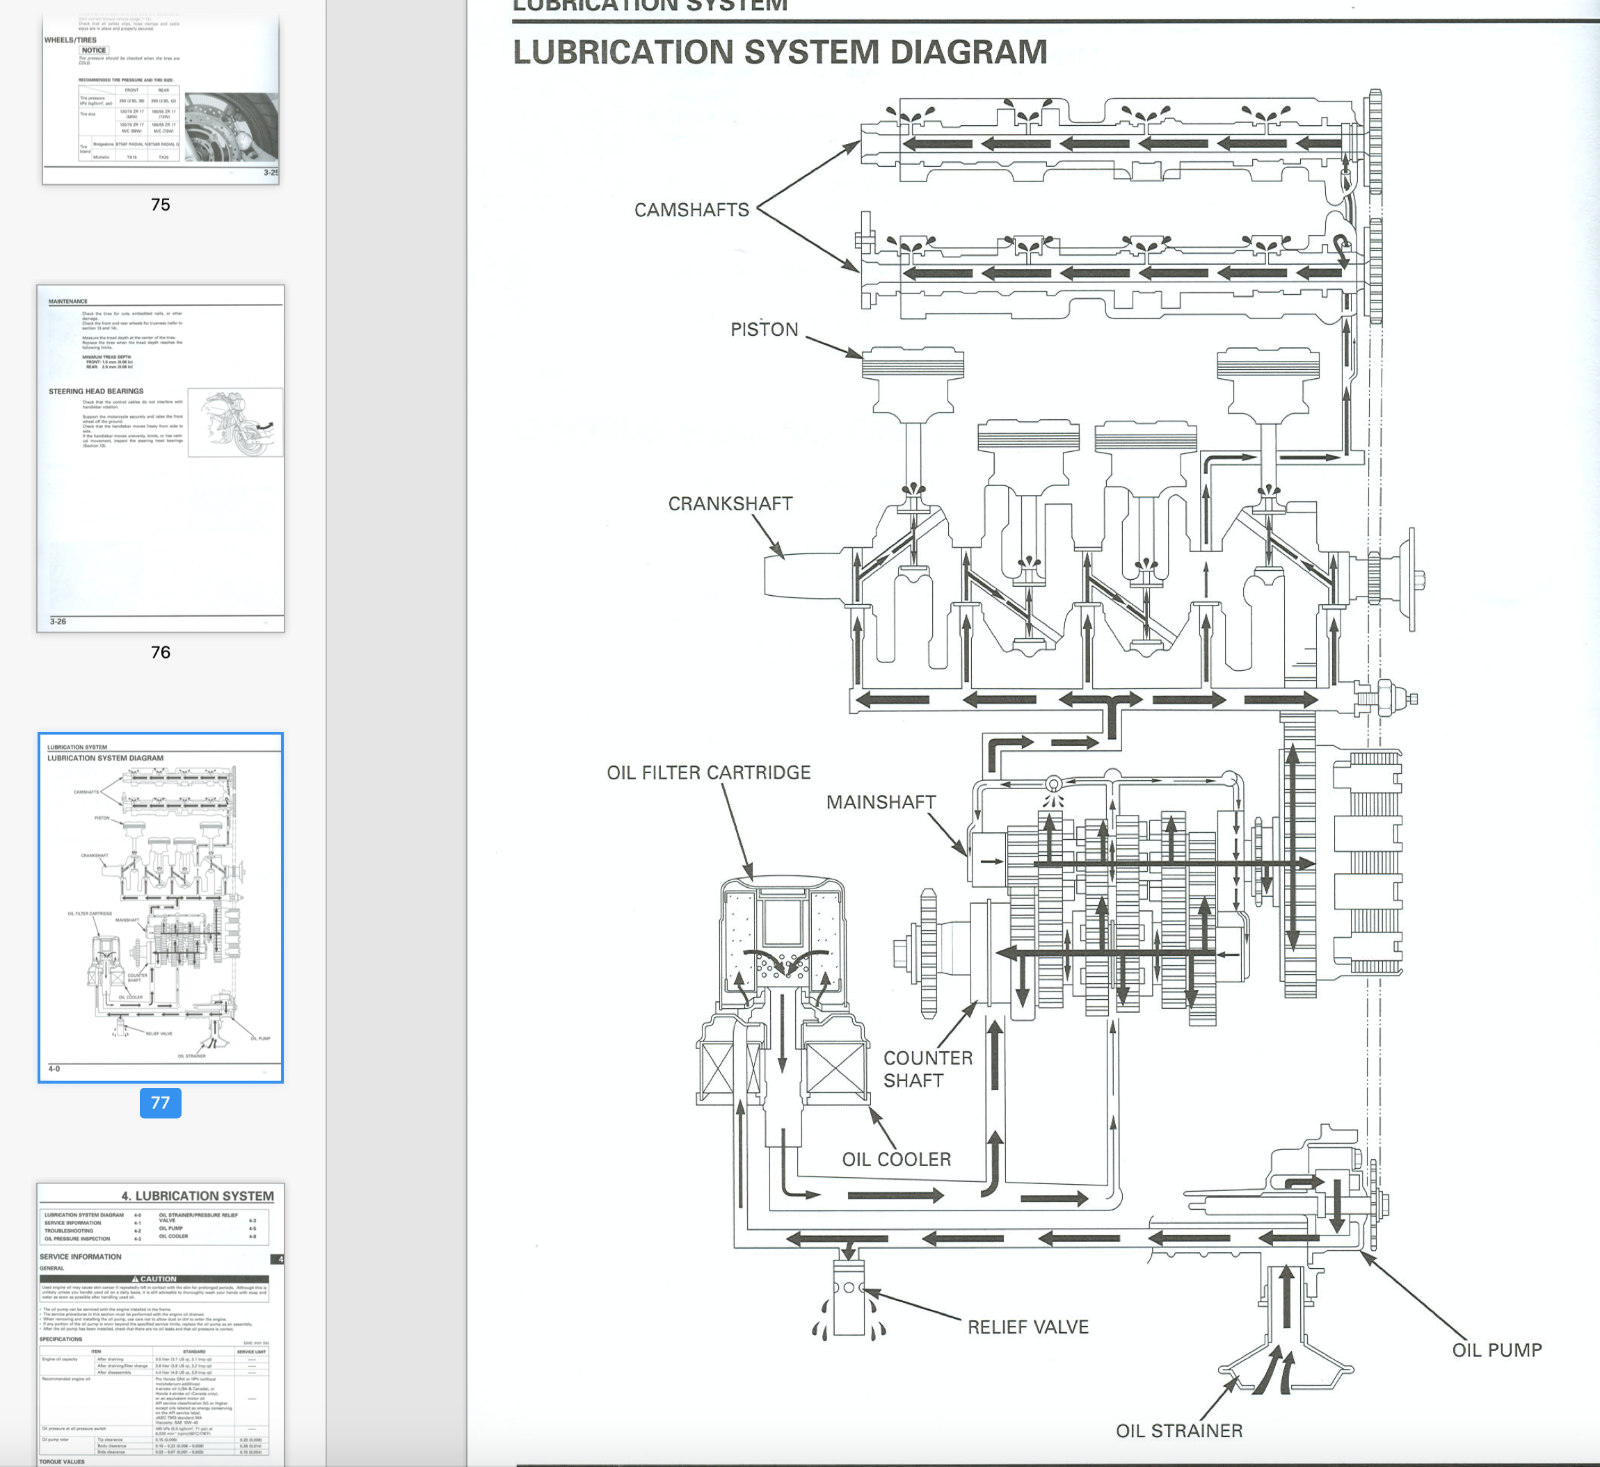Click the CRANKSHAFT label
This screenshot has width=1600, height=1467.
[x=730, y=504]
